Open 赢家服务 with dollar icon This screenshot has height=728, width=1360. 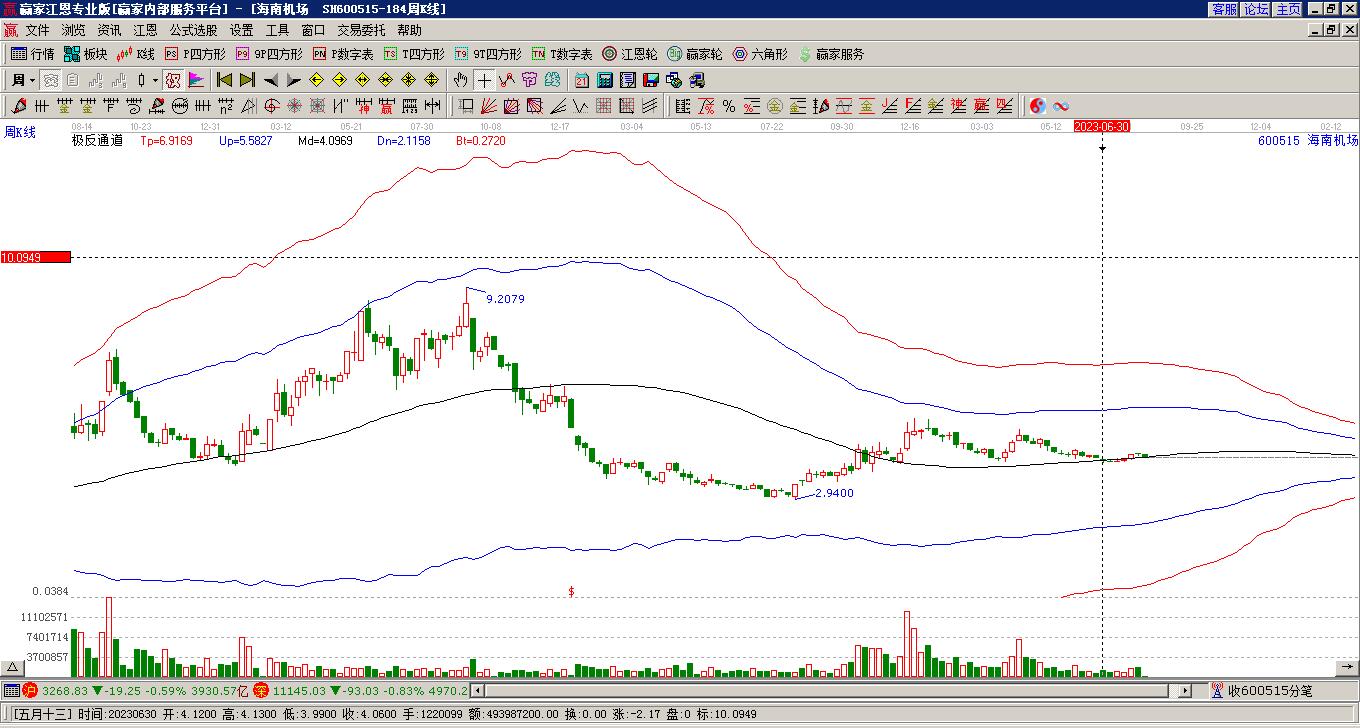click(831, 54)
